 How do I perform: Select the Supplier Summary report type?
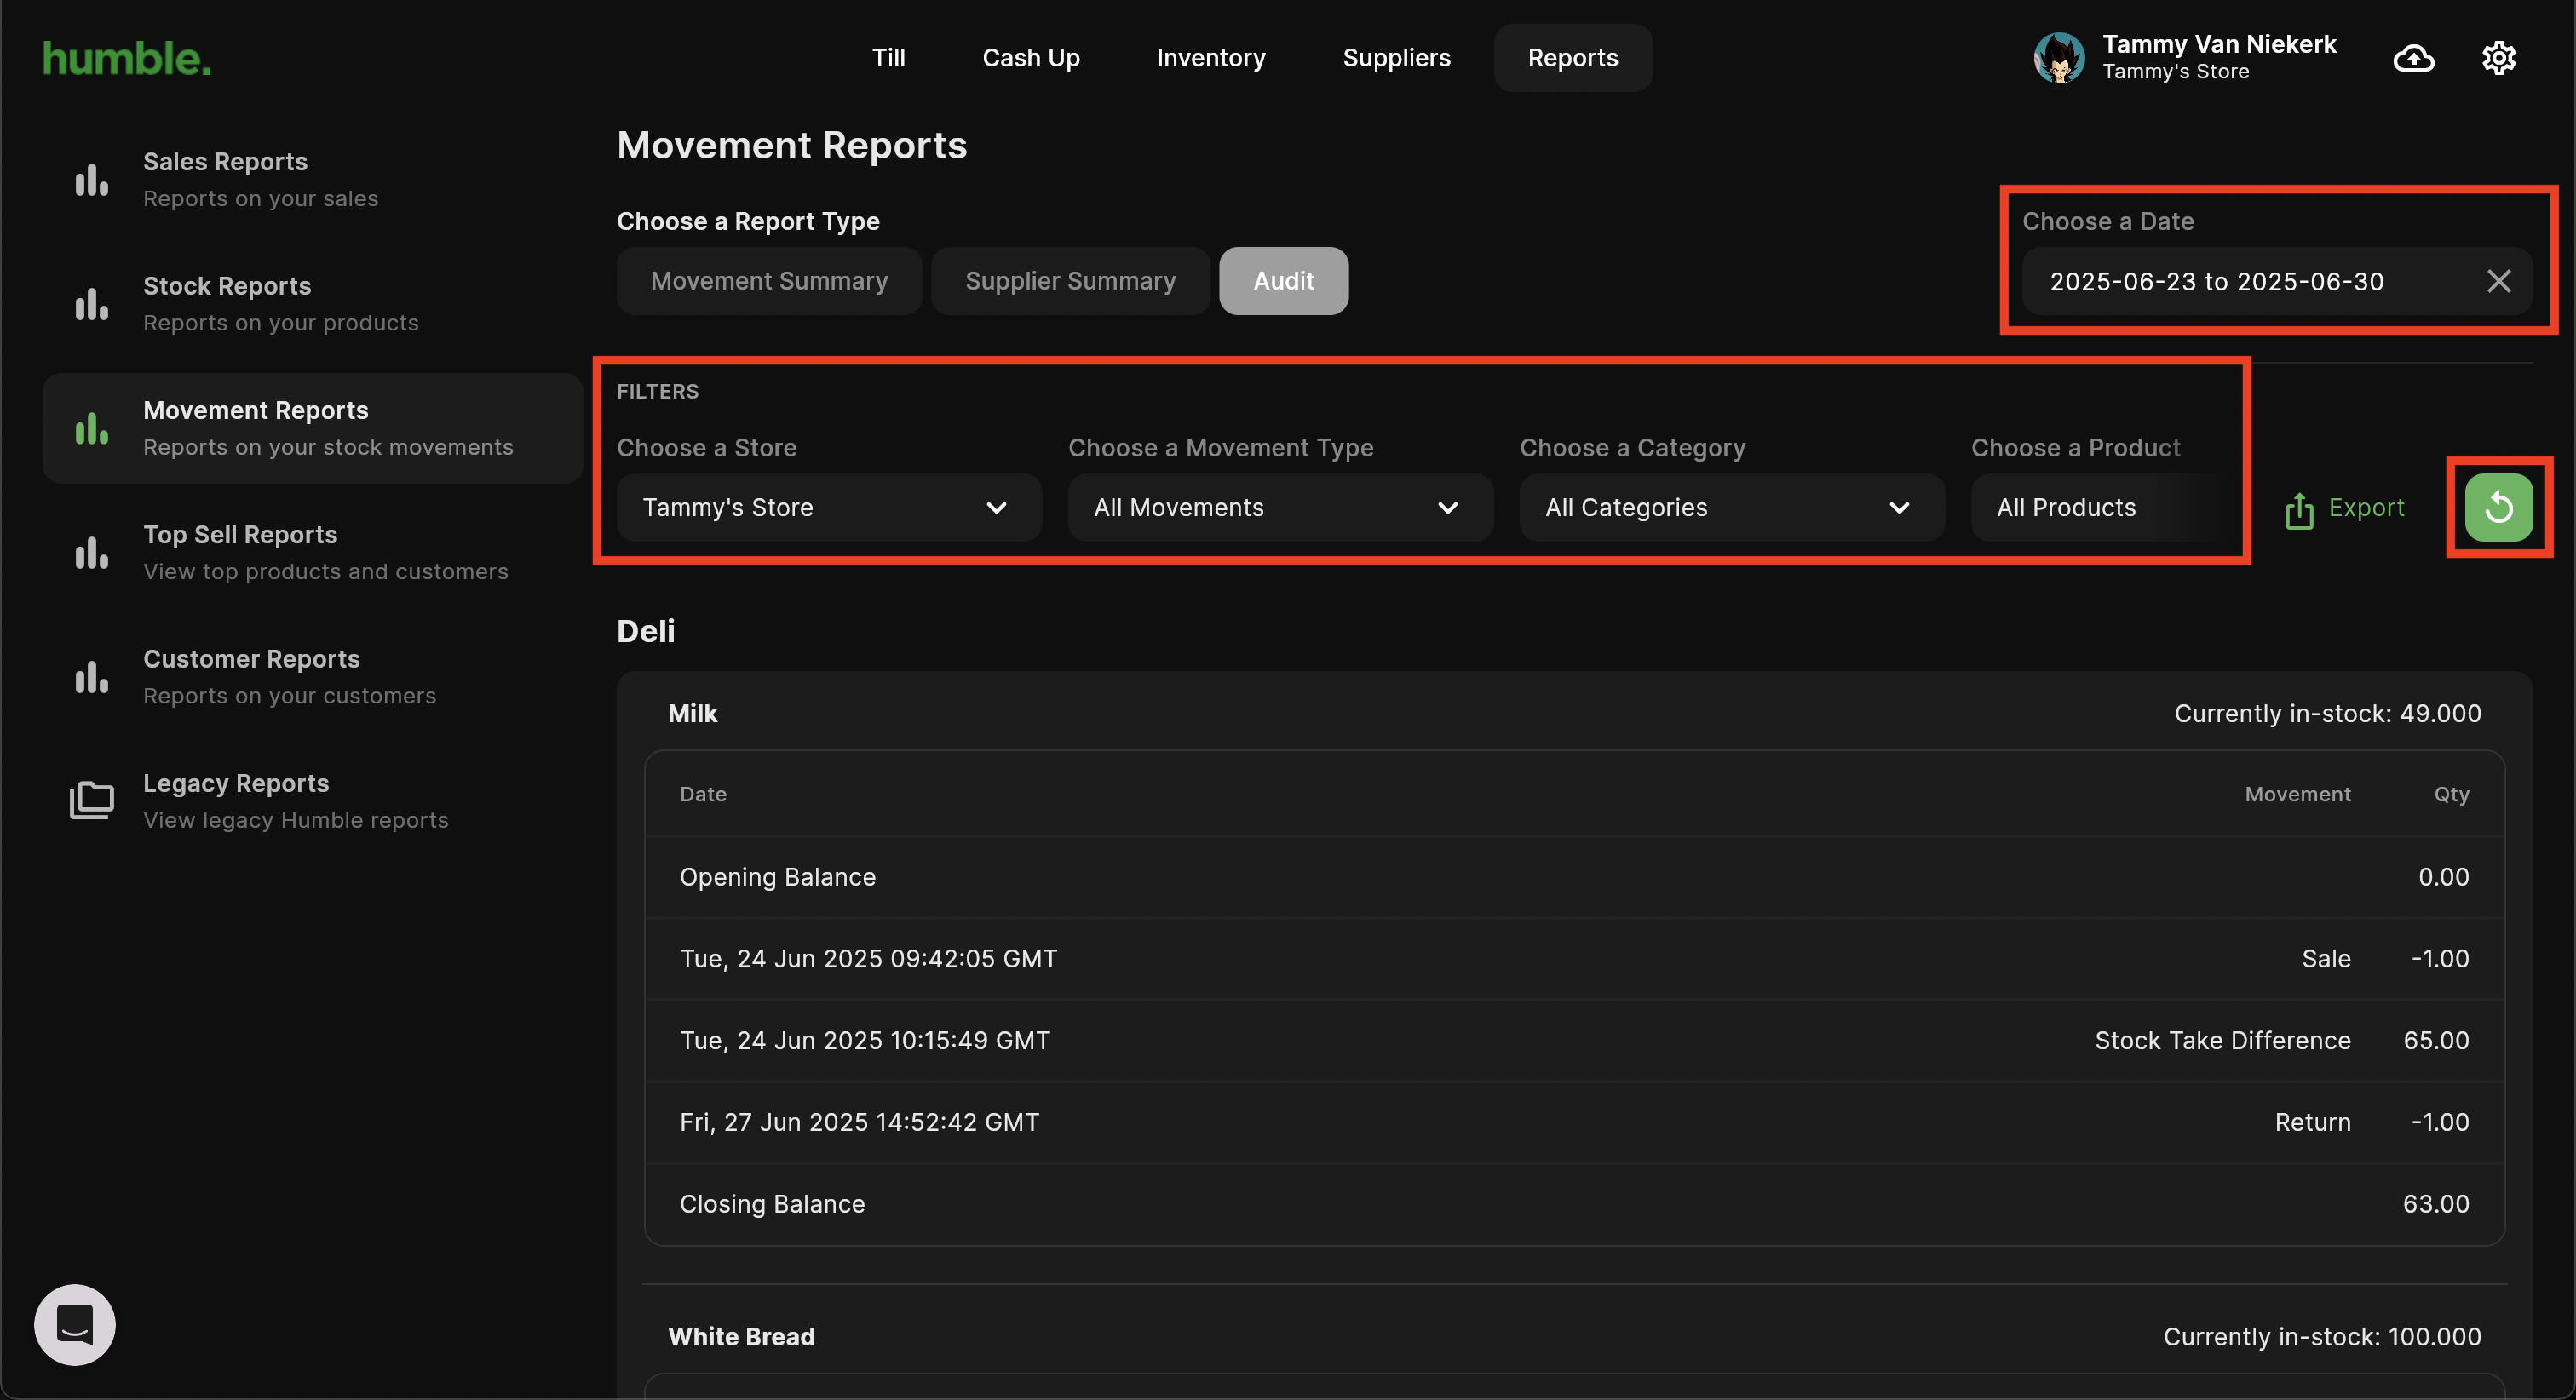1070,281
